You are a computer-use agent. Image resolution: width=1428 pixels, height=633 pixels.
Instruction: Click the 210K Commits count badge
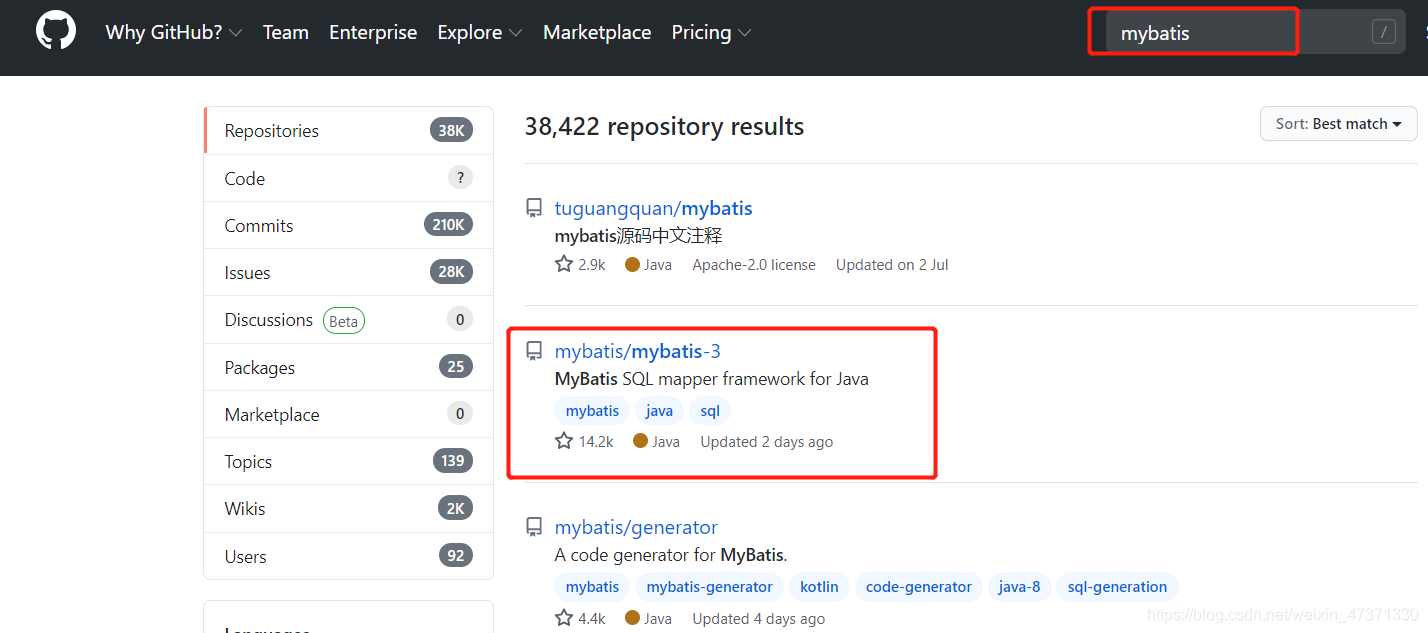(448, 225)
